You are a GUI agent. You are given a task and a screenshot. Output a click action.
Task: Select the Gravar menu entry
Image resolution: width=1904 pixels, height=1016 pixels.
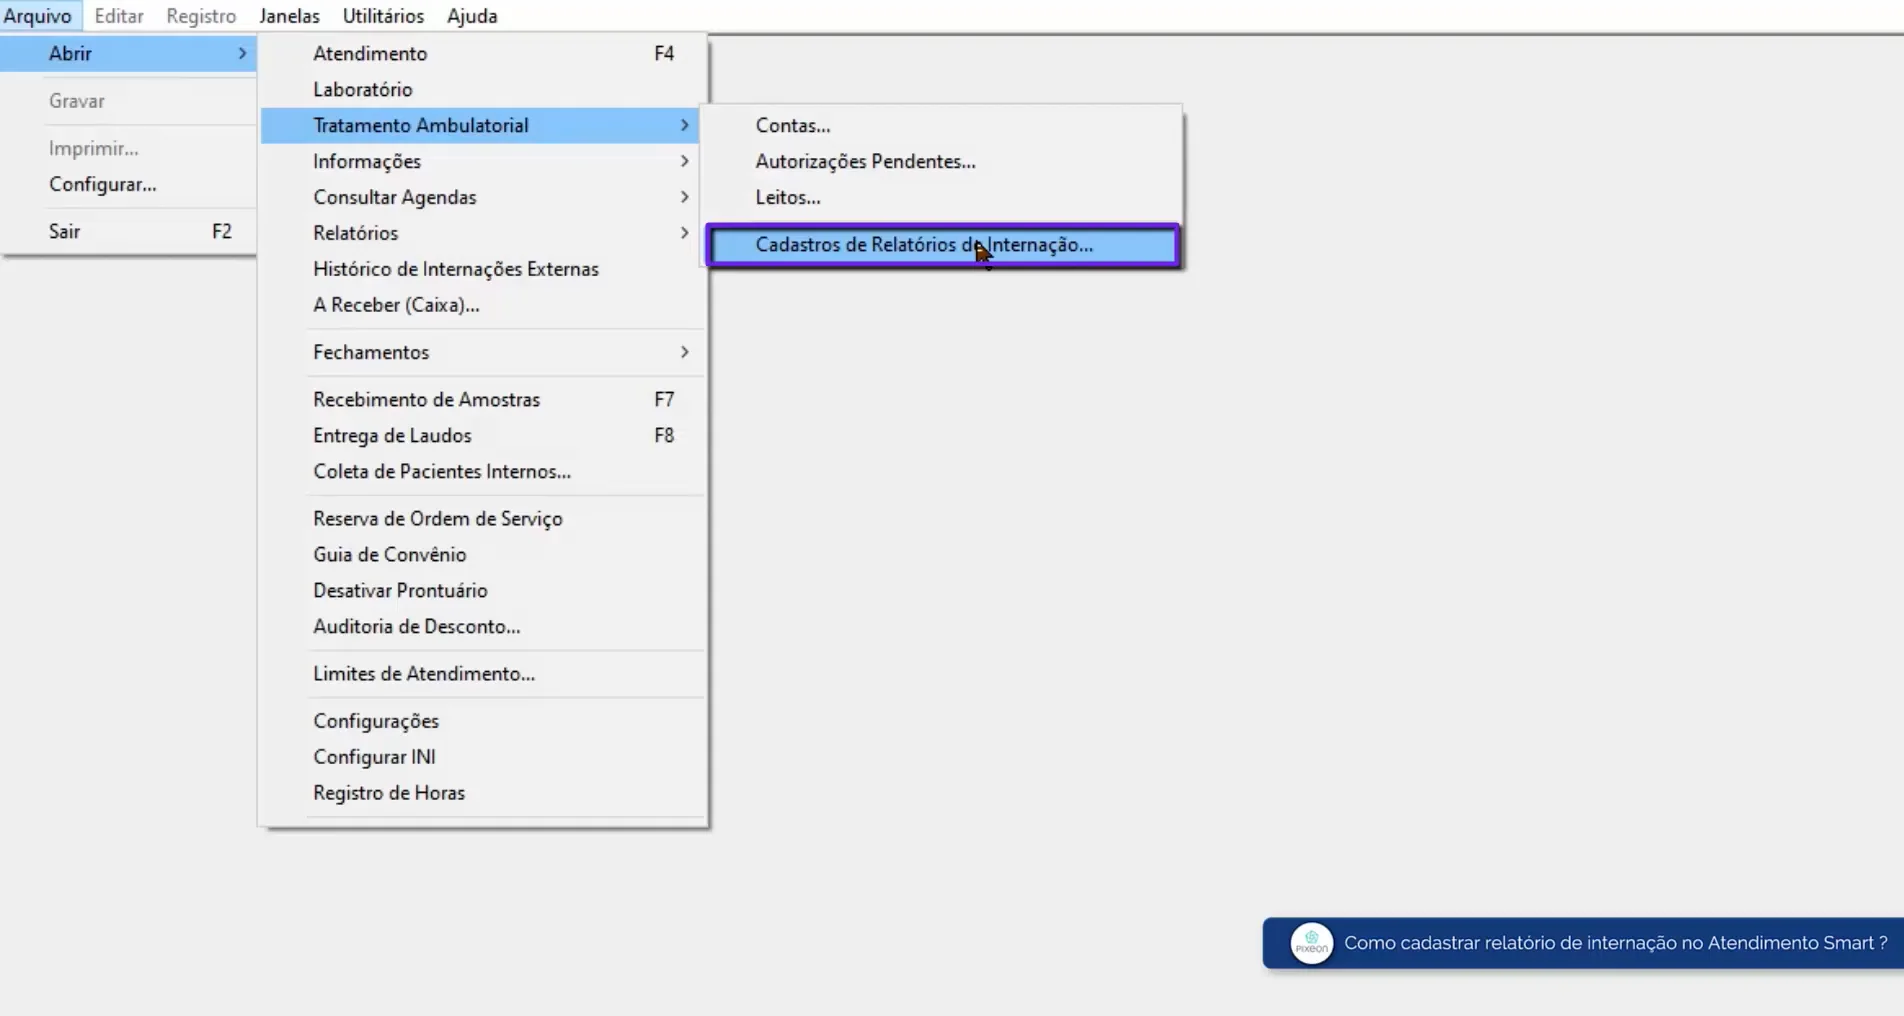pos(128,101)
